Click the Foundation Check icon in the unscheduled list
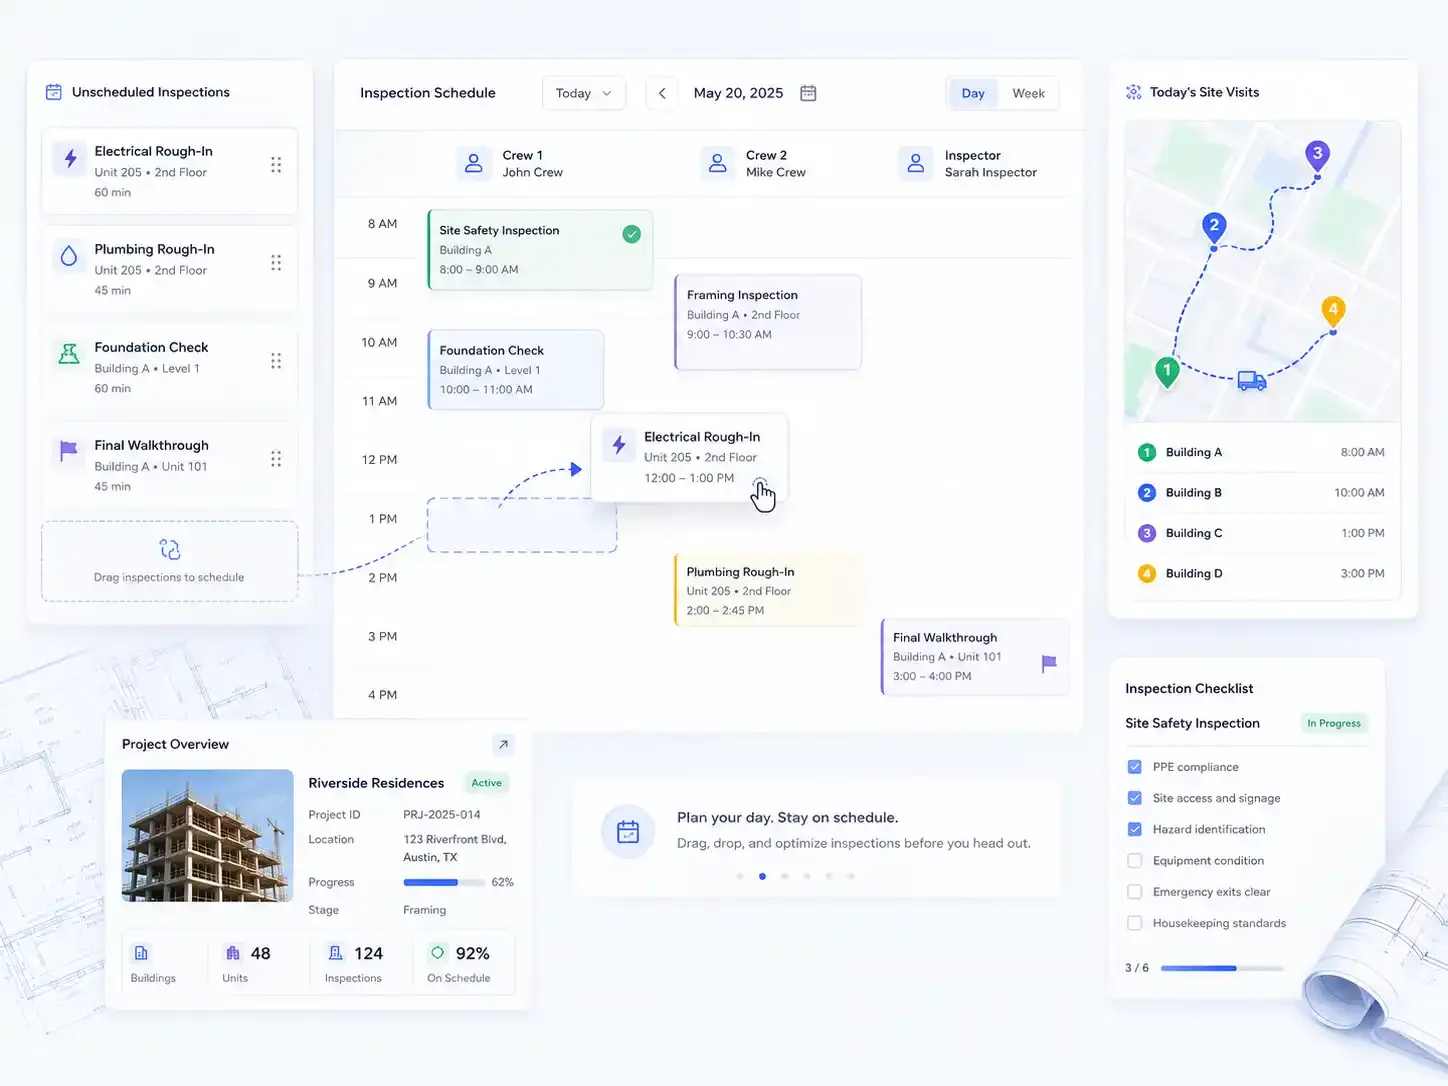 (x=69, y=354)
